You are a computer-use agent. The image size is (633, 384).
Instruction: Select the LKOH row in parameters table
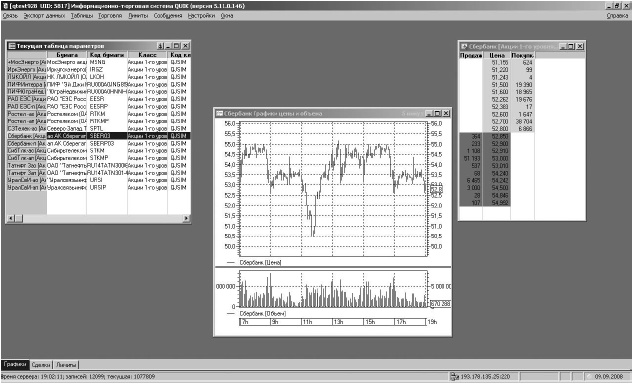pyautogui.click(x=98, y=77)
